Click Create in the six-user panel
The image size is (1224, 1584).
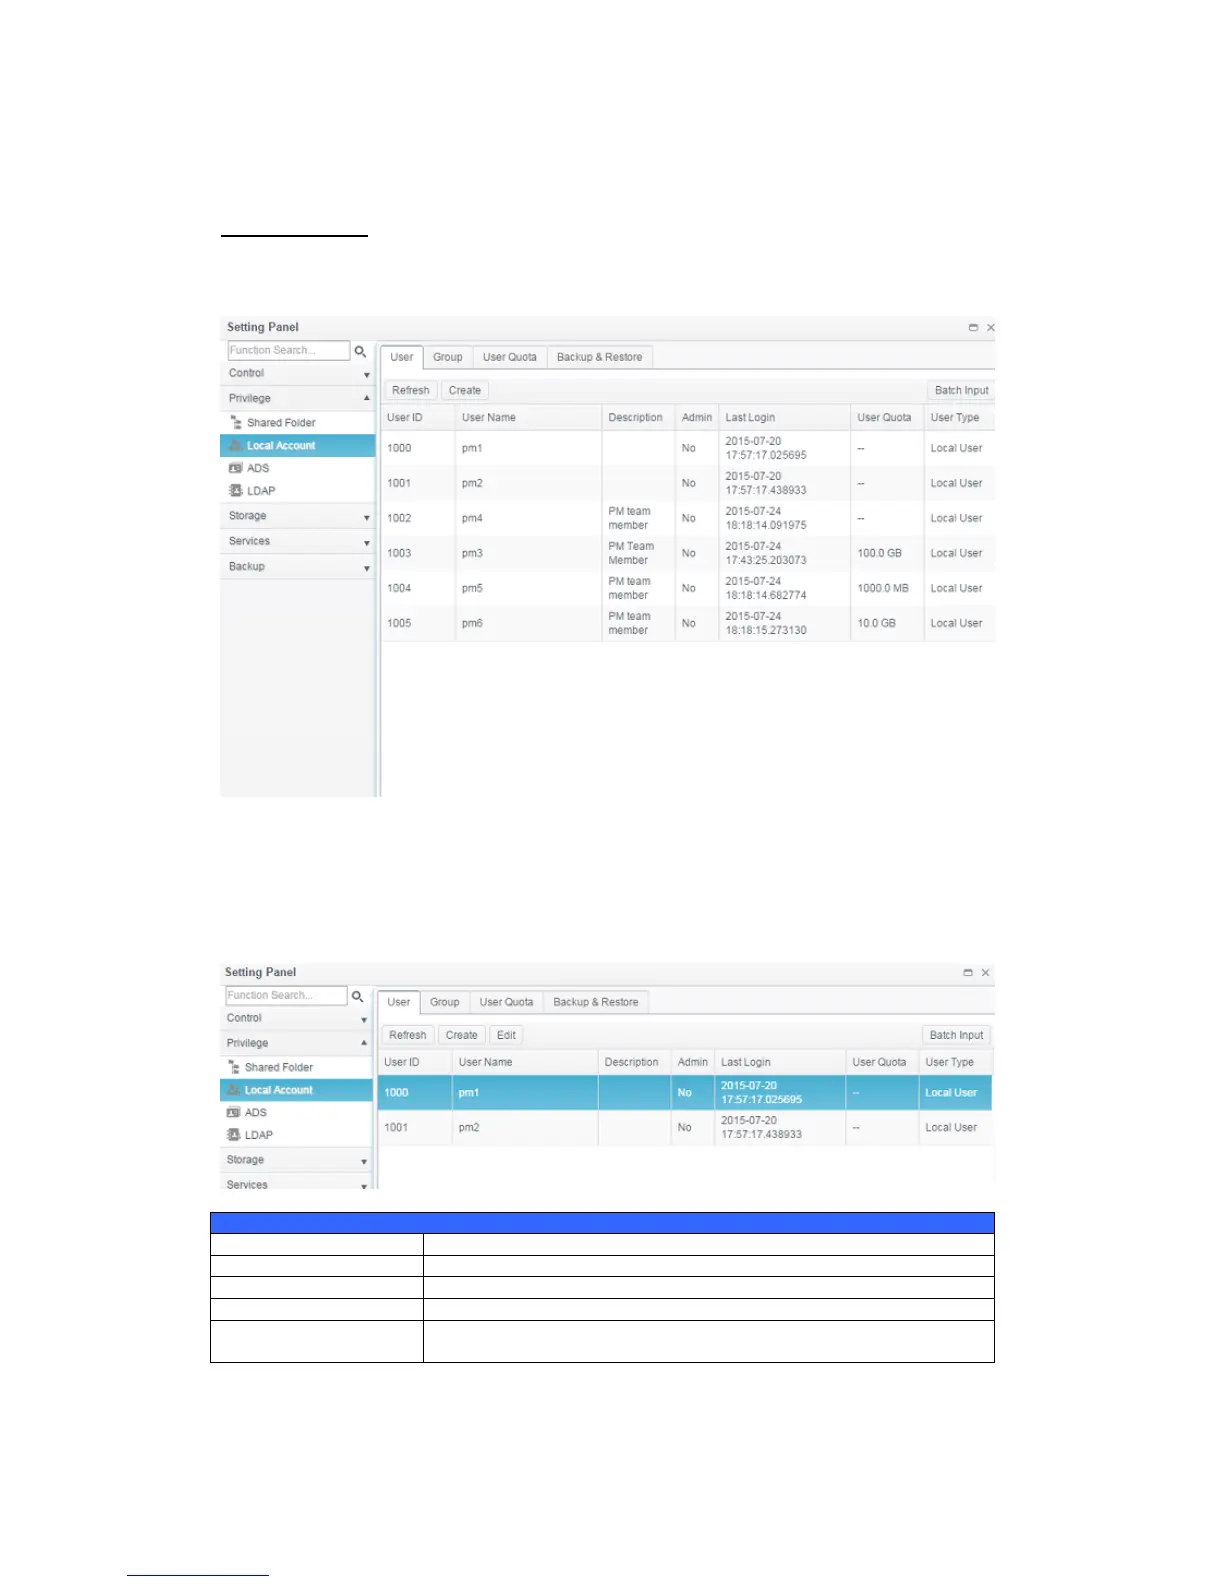coord(465,391)
